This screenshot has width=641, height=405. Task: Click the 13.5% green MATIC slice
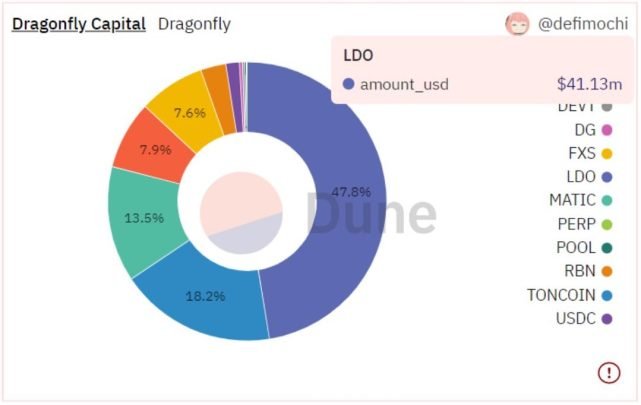tap(143, 221)
